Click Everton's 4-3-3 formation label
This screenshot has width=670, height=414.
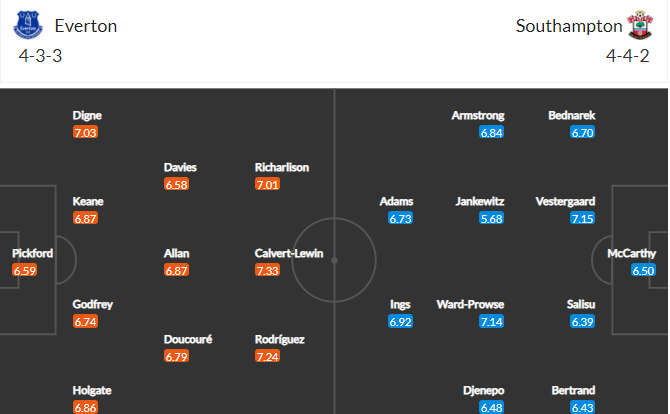click(41, 56)
